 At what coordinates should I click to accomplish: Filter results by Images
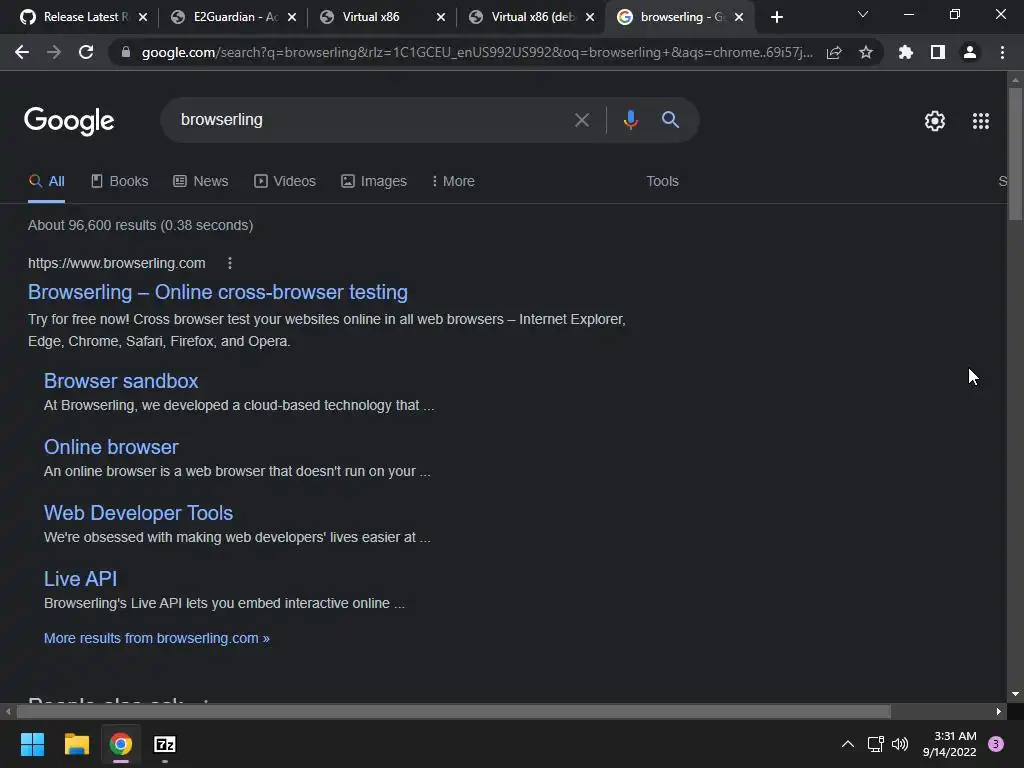(374, 182)
